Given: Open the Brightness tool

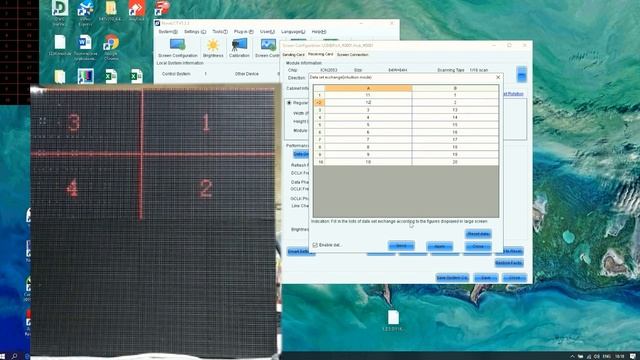Looking at the screenshot, I should point(213,48).
